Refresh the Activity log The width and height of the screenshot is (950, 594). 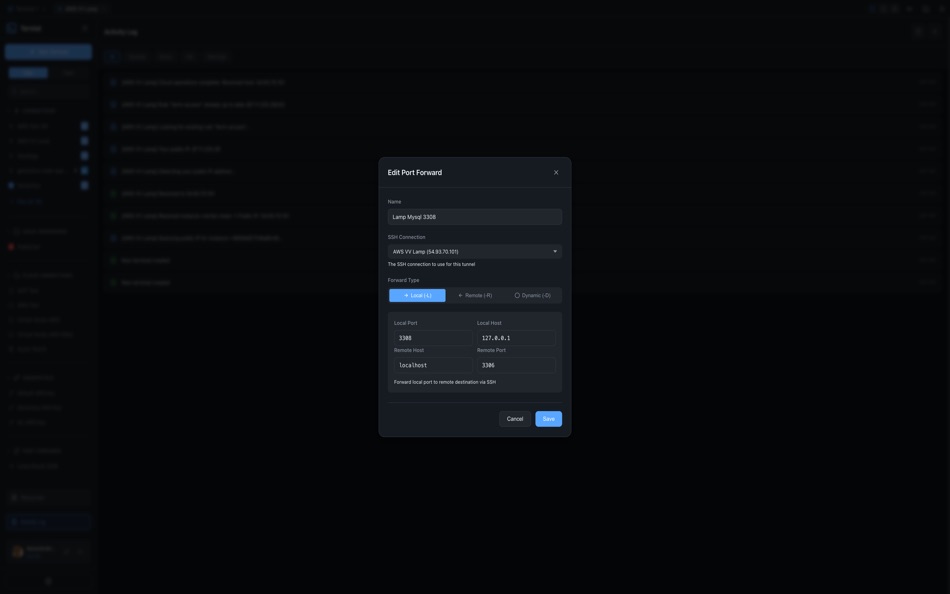pyautogui.click(x=931, y=29)
